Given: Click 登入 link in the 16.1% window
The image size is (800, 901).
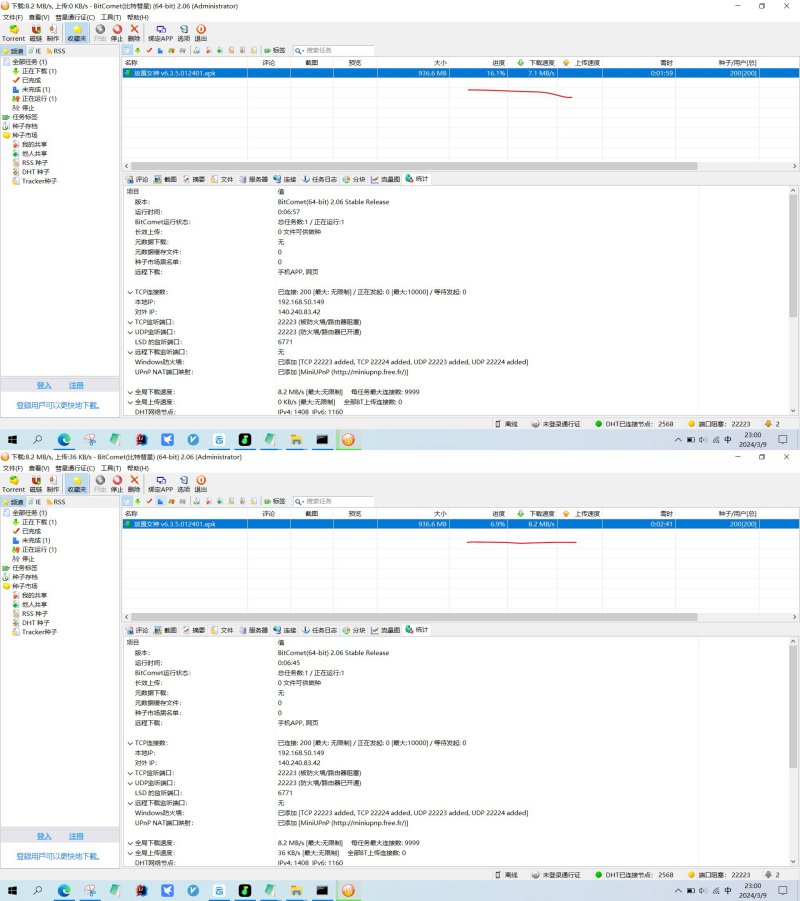Looking at the screenshot, I should [x=44, y=386].
